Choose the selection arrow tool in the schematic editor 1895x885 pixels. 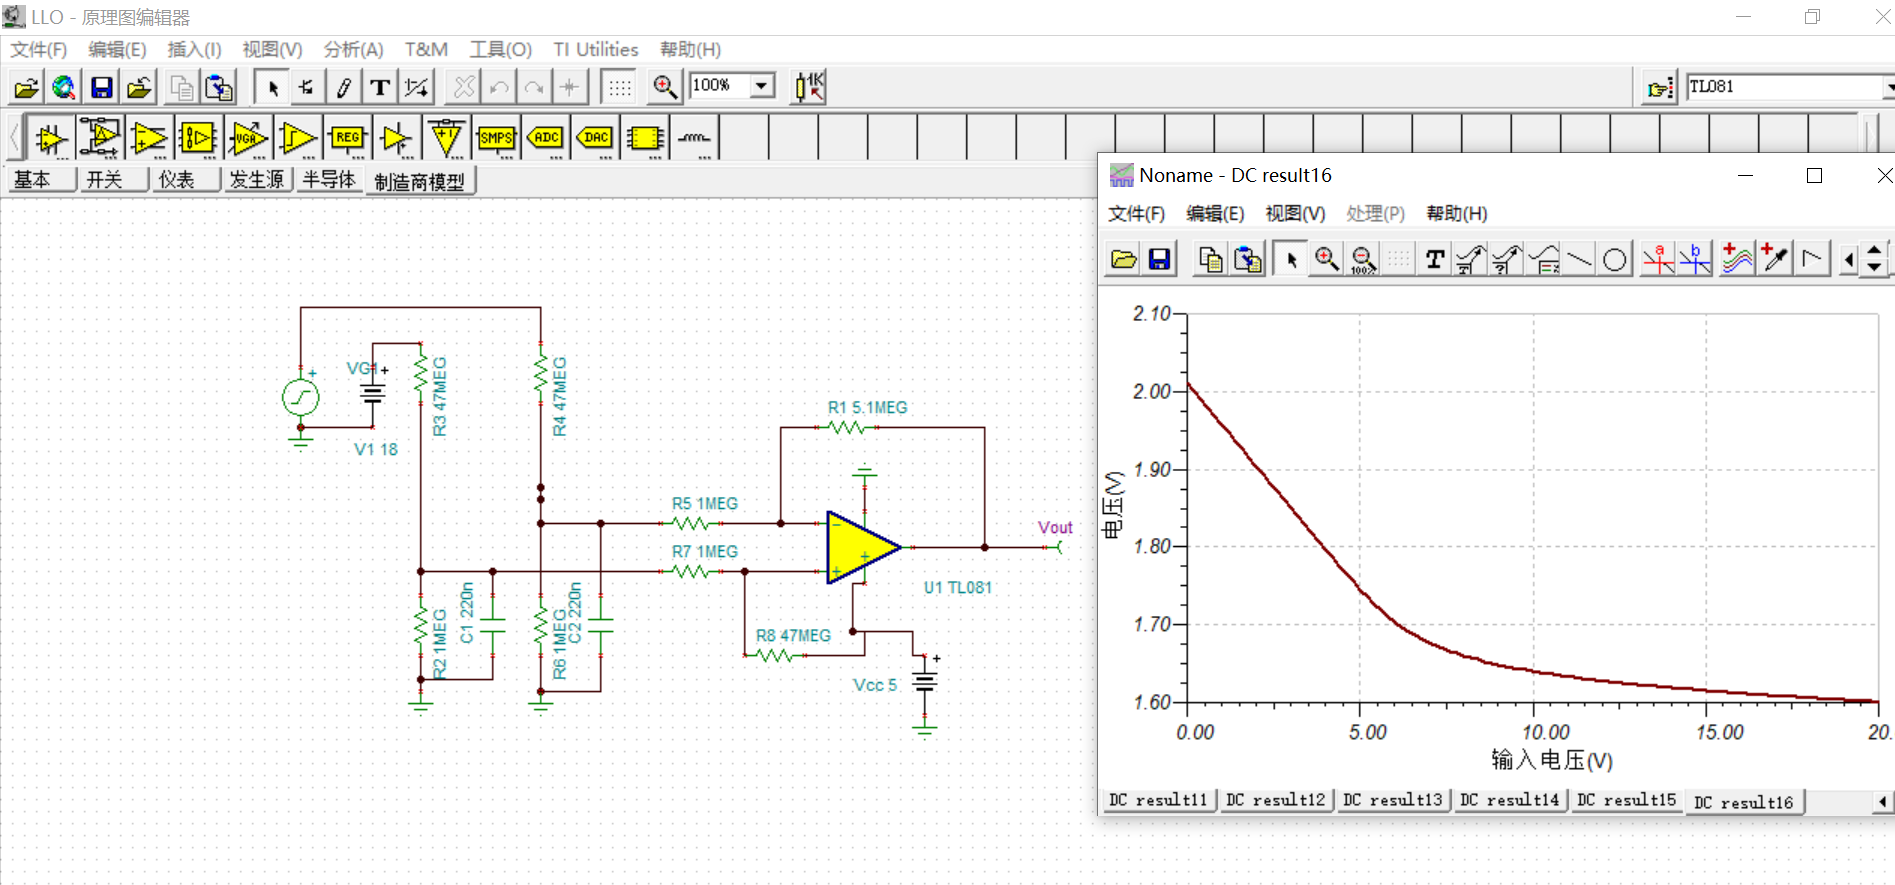pyautogui.click(x=271, y=88)
